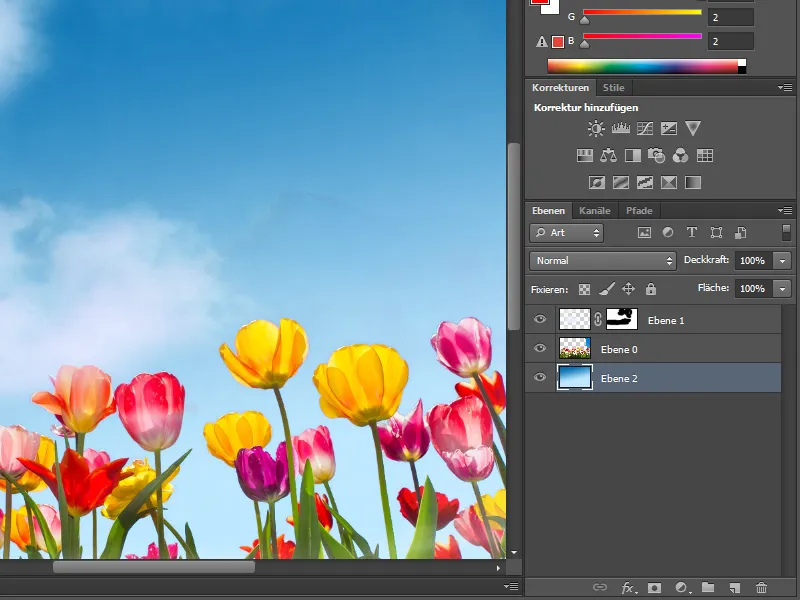Add a layer mask

pyautogui.click(x=654, y=588)
